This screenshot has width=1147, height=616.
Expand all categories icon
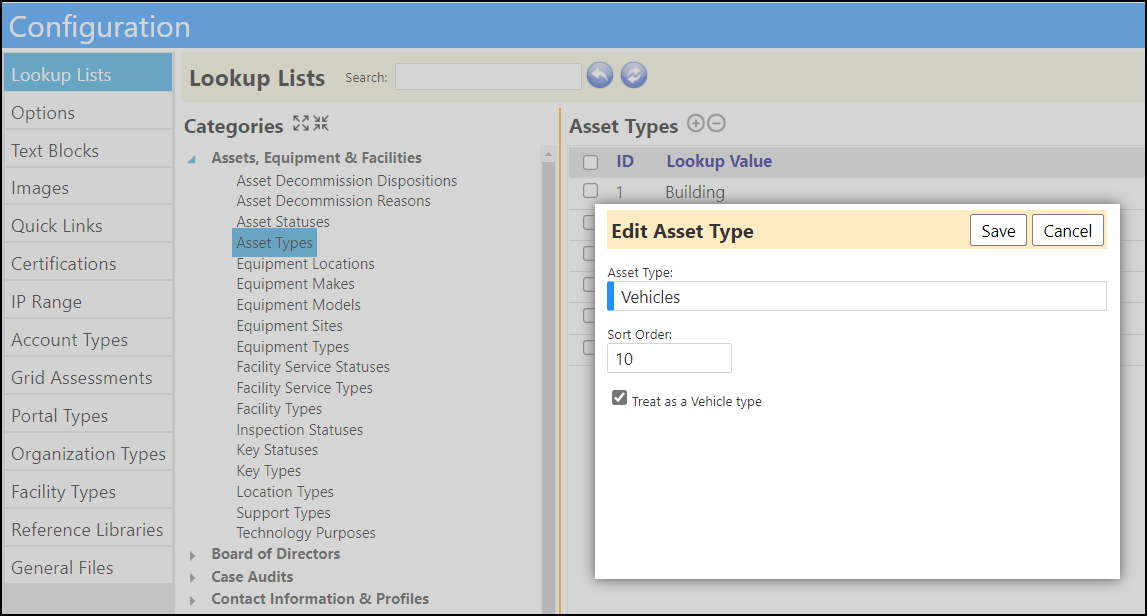coord(301,124)
